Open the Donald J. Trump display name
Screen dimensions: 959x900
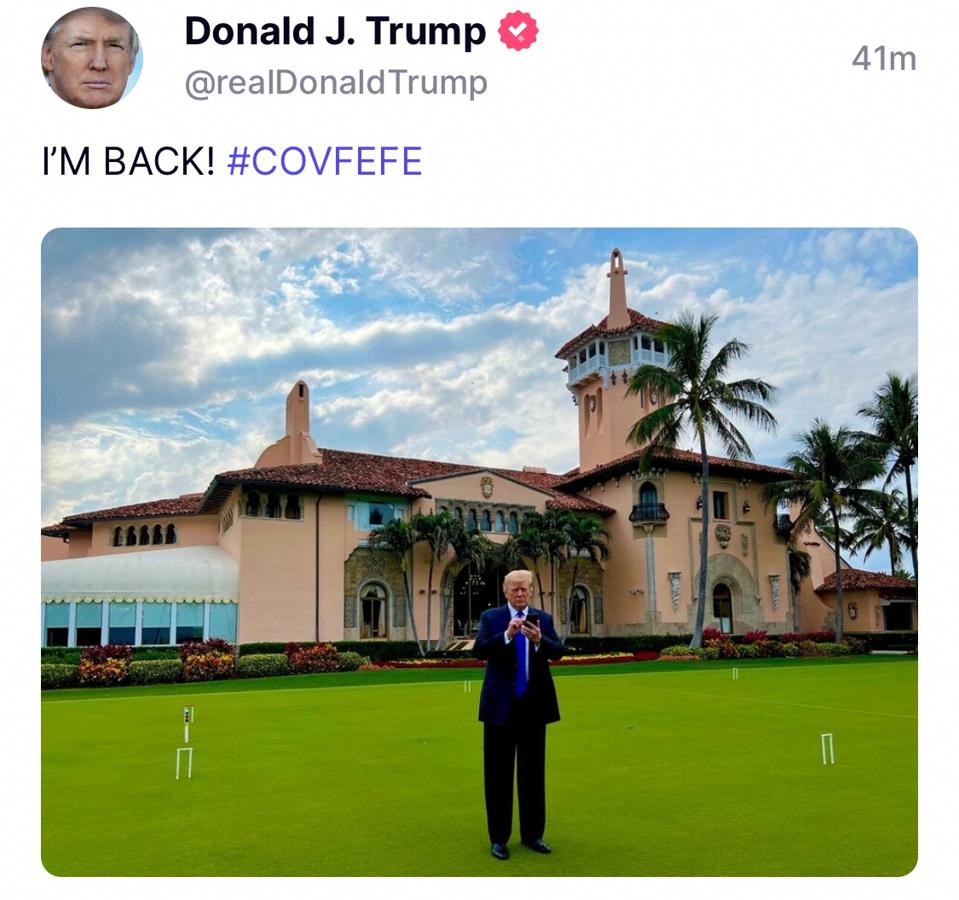tap(335, 31)
